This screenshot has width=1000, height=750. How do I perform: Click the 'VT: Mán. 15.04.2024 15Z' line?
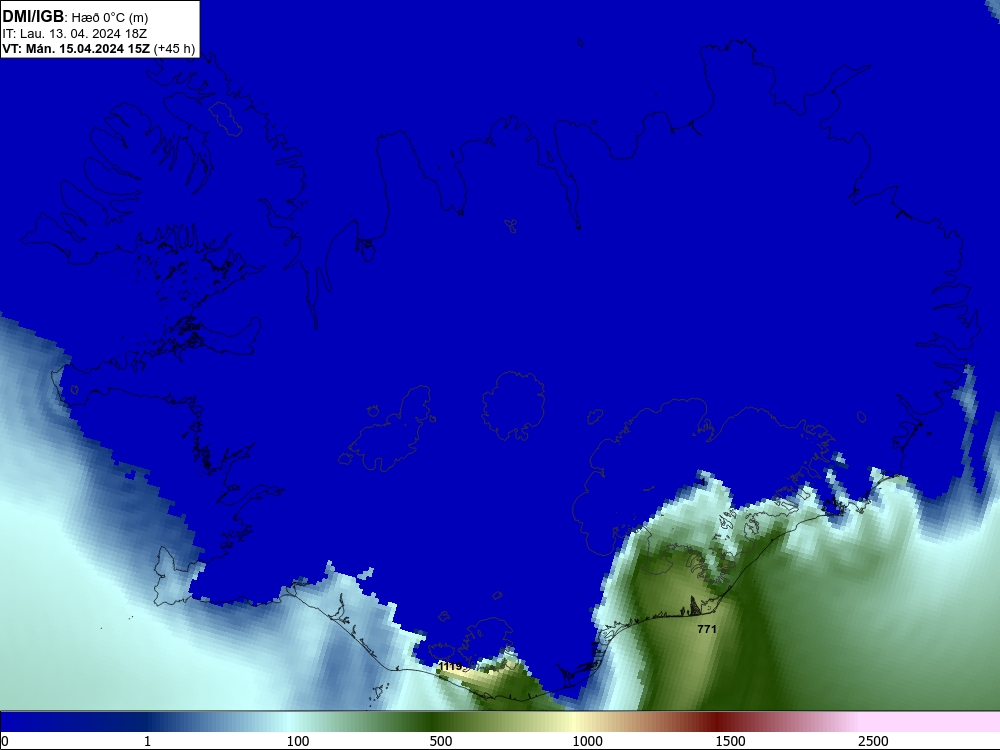tap(76, 49)
